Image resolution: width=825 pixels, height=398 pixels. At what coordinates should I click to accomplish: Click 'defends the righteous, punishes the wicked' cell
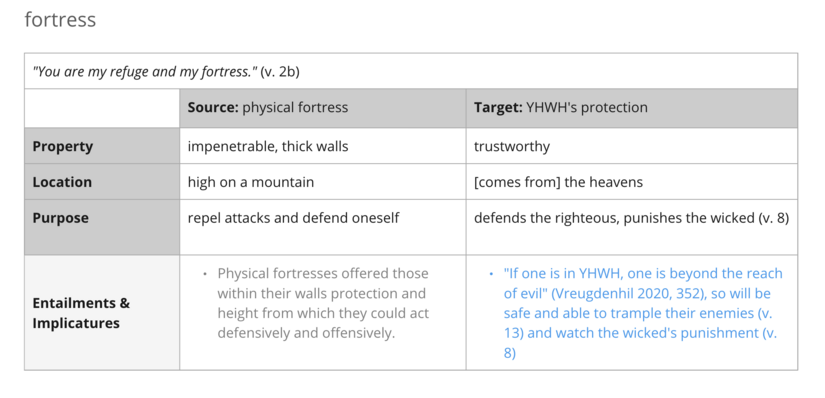(x=631, y=227)
